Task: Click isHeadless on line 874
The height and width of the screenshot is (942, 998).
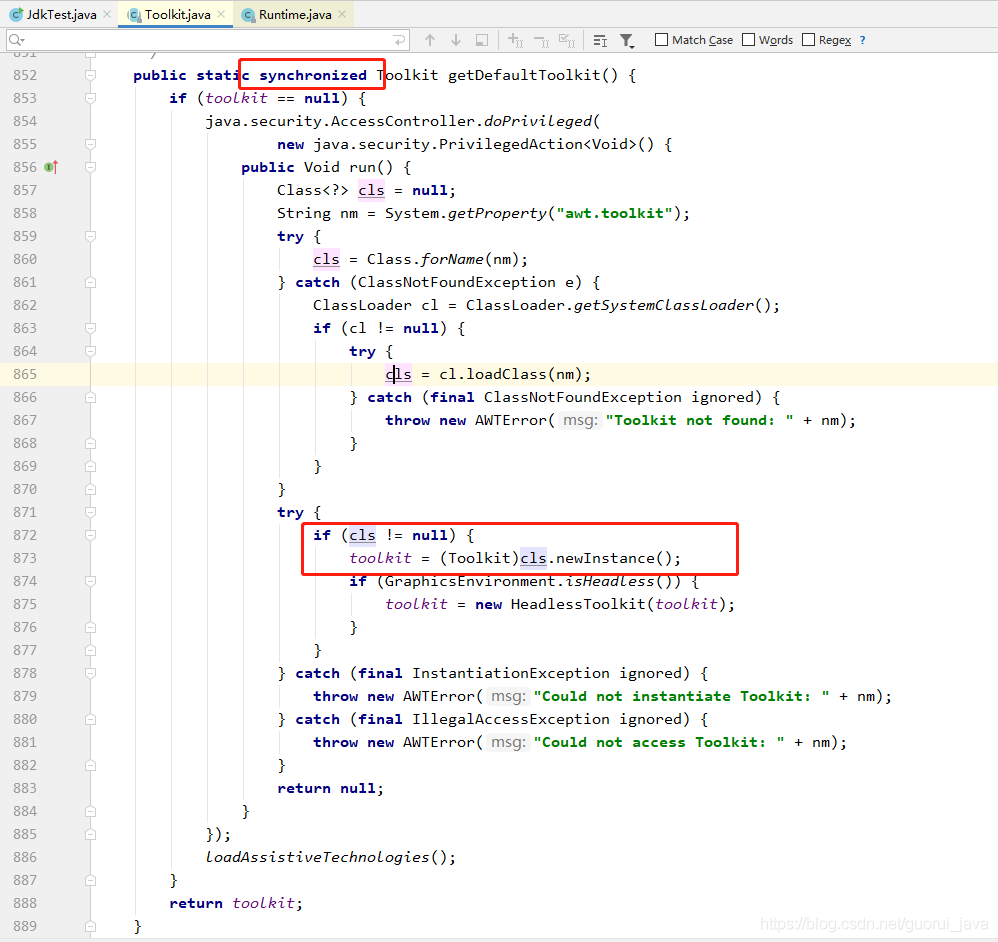Action: [x=610, y=581]
